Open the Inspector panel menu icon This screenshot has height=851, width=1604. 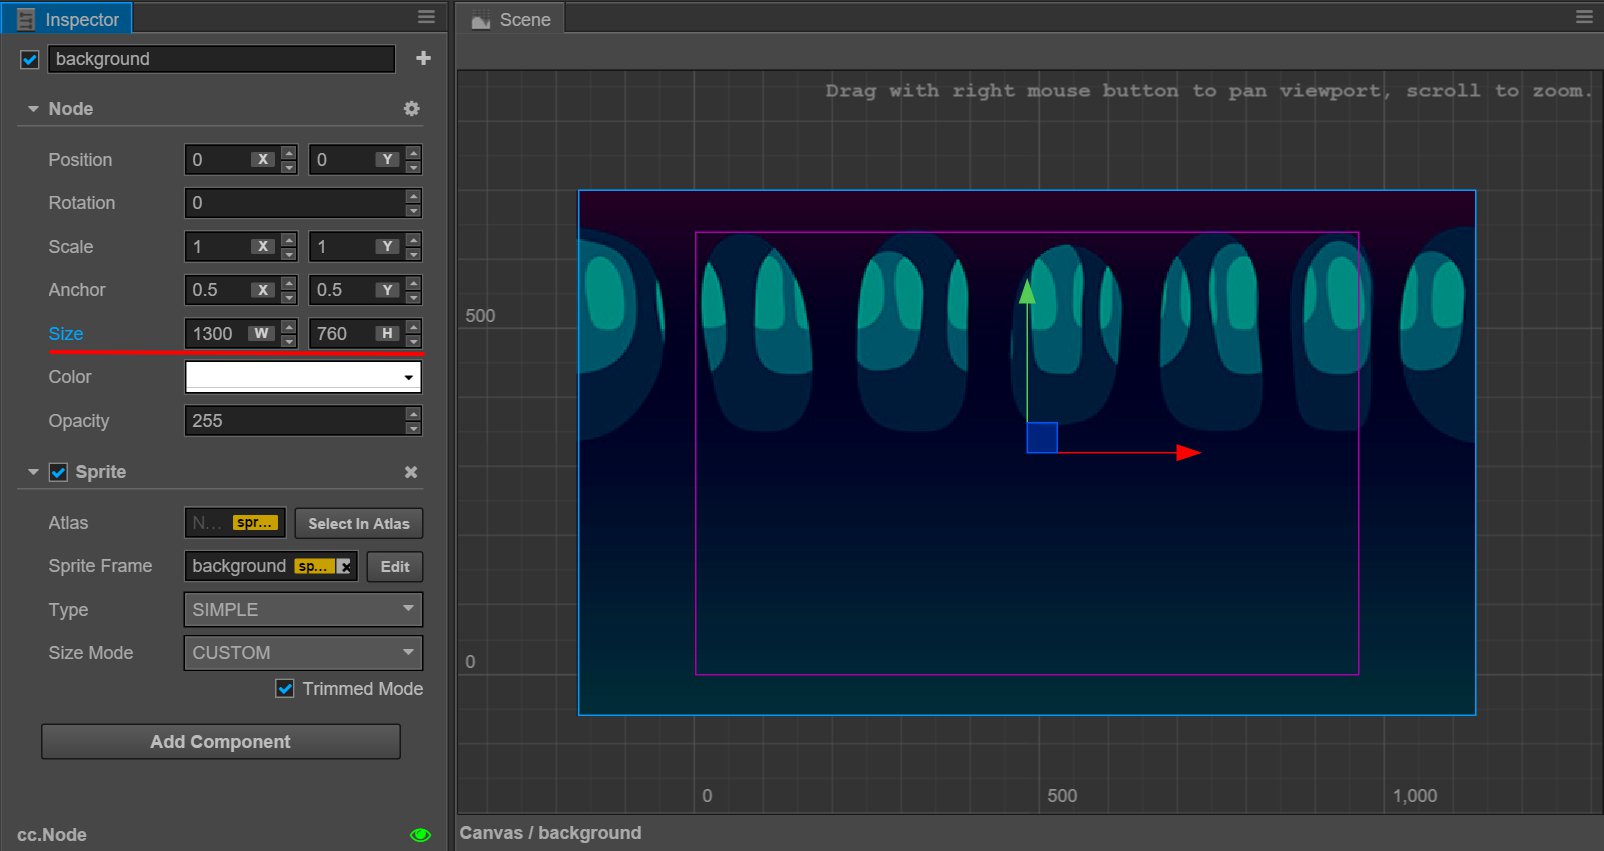coord(426,17)
